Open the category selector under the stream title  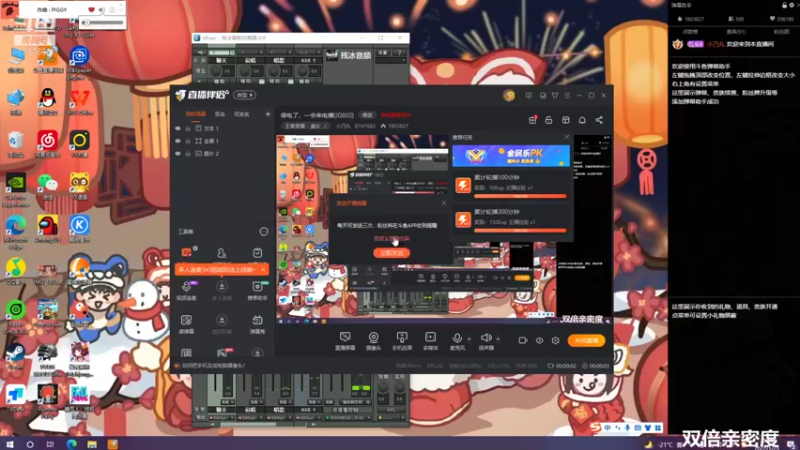[306, 126]
